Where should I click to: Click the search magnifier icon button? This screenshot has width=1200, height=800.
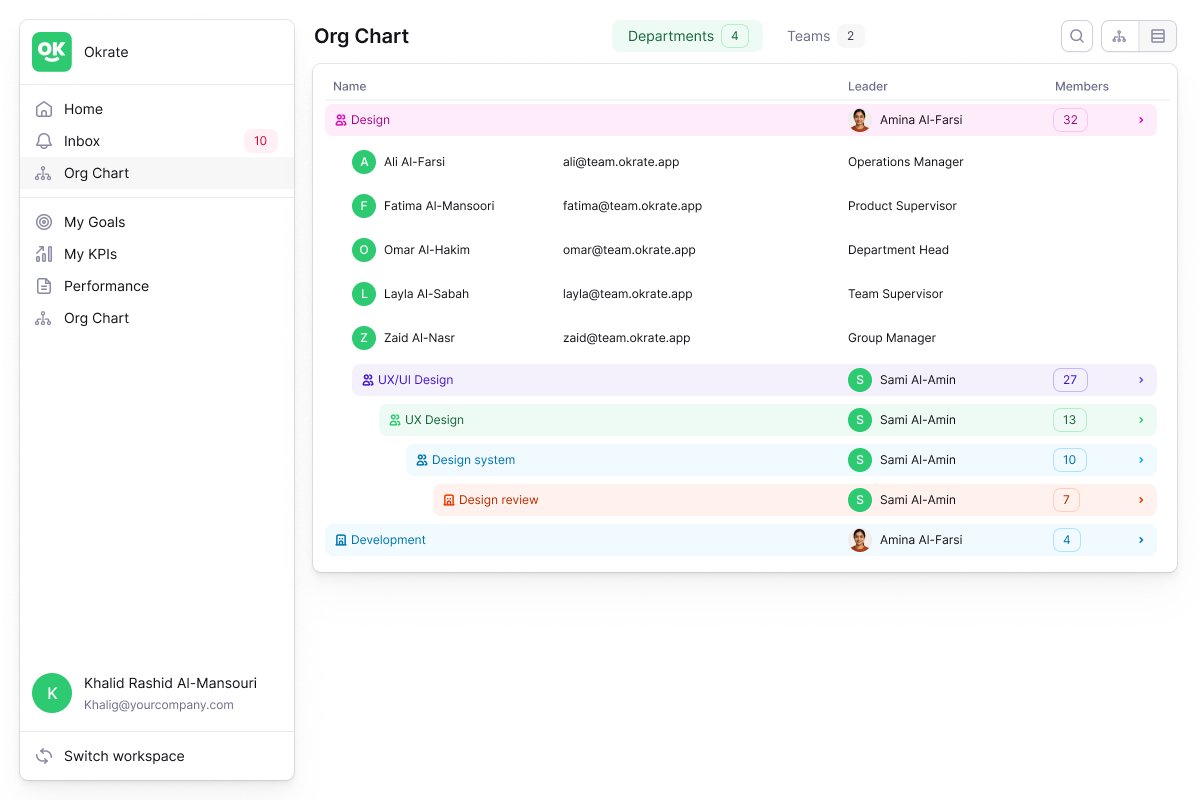(x=1077, y=36)
